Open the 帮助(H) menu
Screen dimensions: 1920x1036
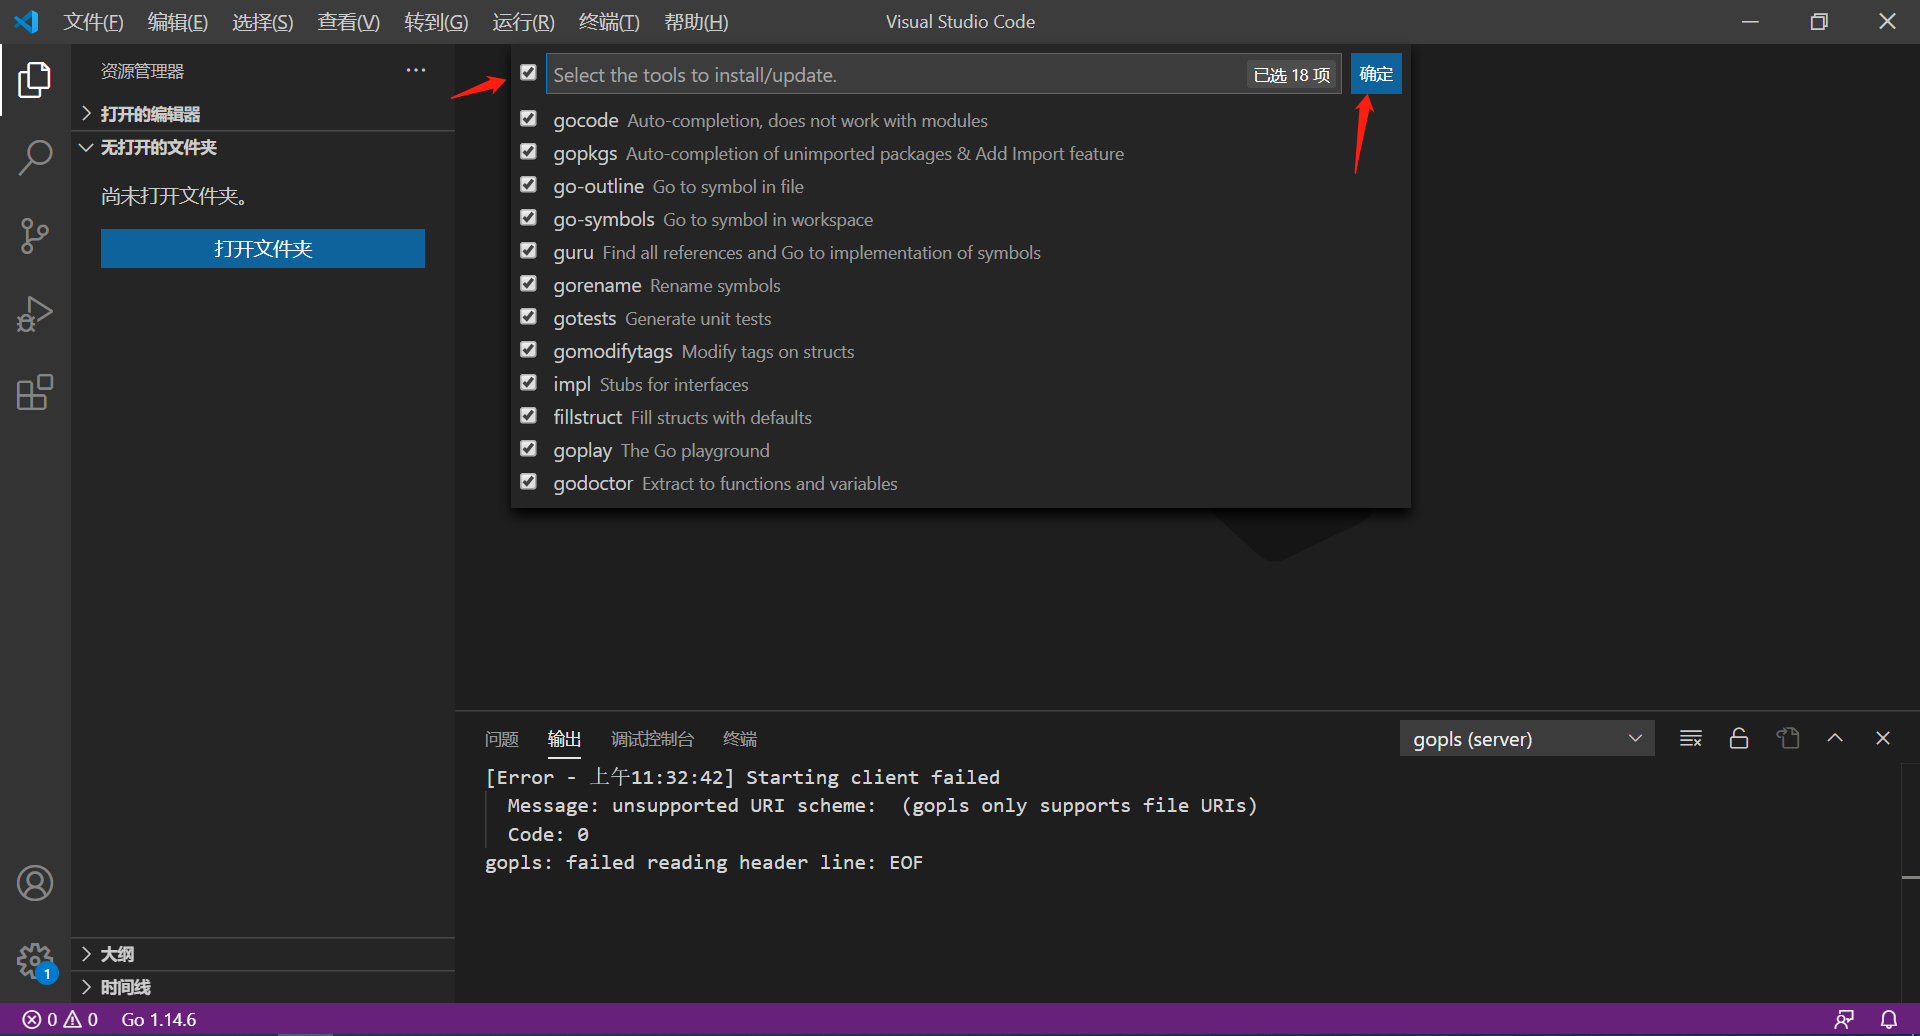[x=696, y=22]
